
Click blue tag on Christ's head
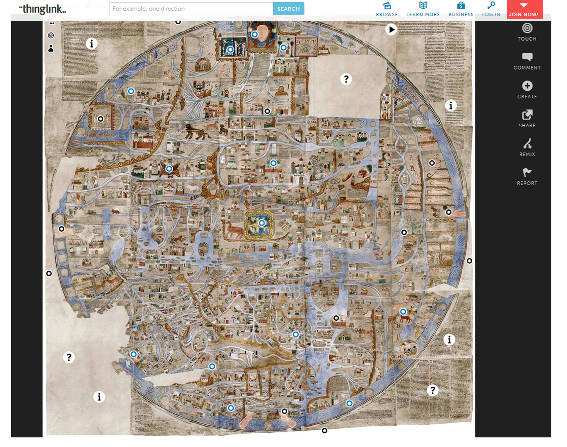click(255, 34)
